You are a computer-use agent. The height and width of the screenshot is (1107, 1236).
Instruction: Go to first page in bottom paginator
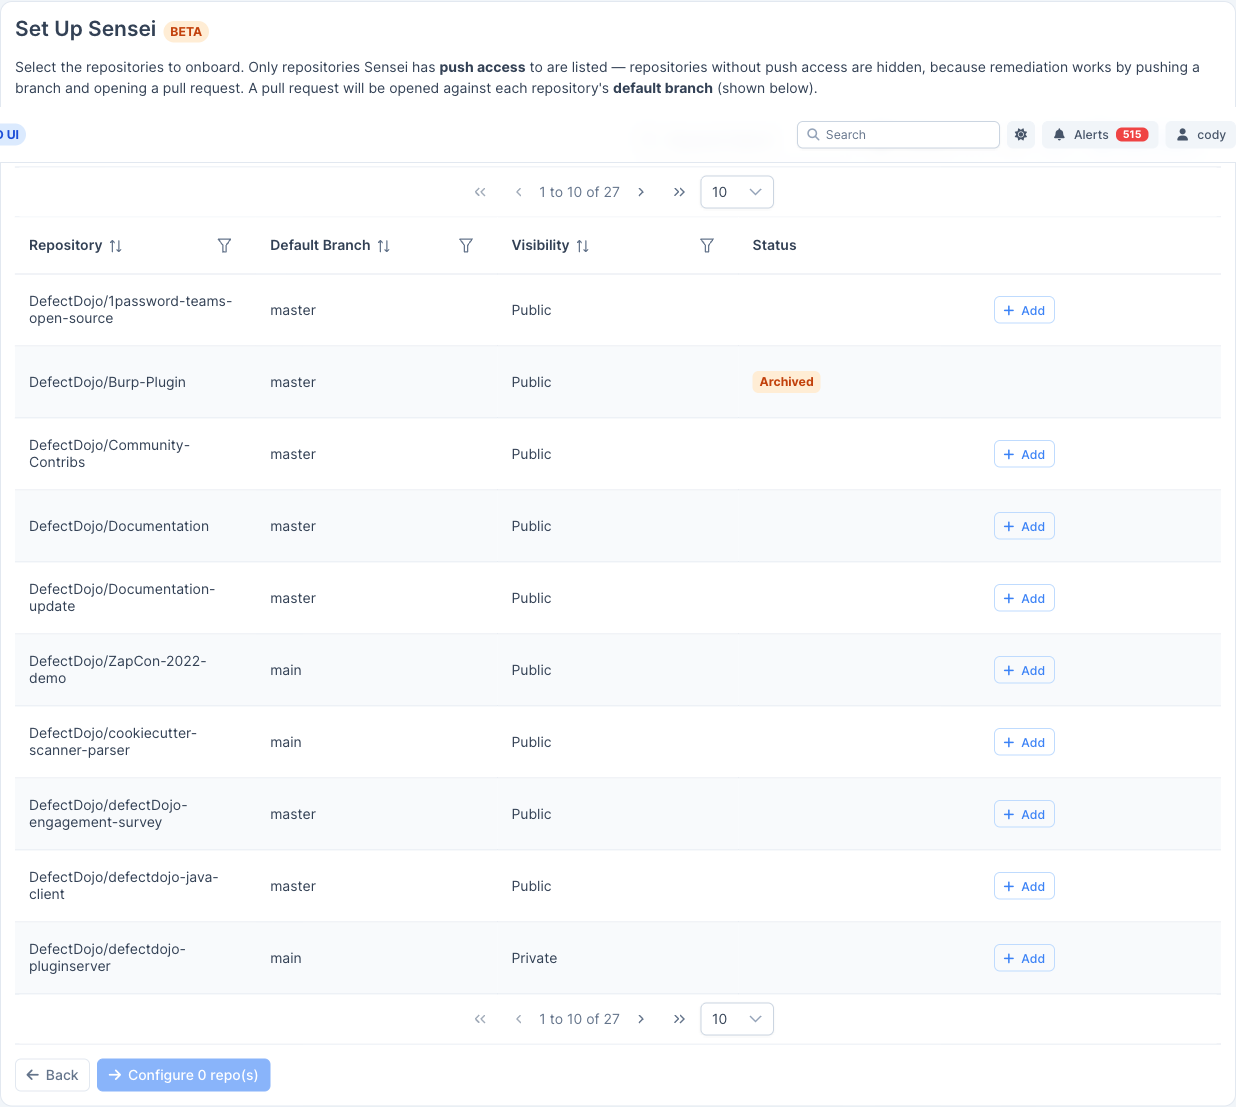480,1019
